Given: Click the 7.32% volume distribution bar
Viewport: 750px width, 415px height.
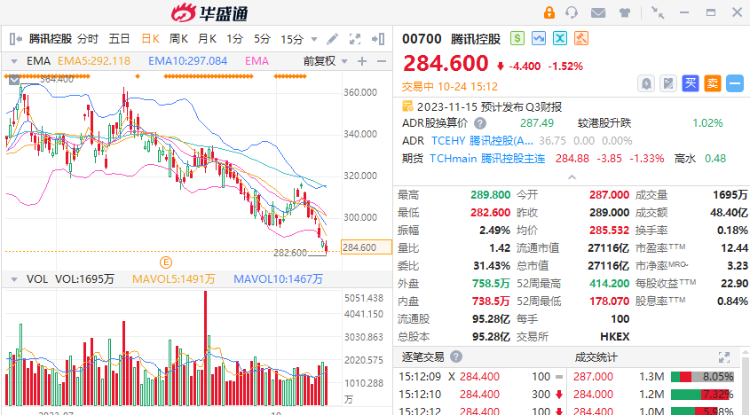Looking at the screenshot, I should [702, 395].
